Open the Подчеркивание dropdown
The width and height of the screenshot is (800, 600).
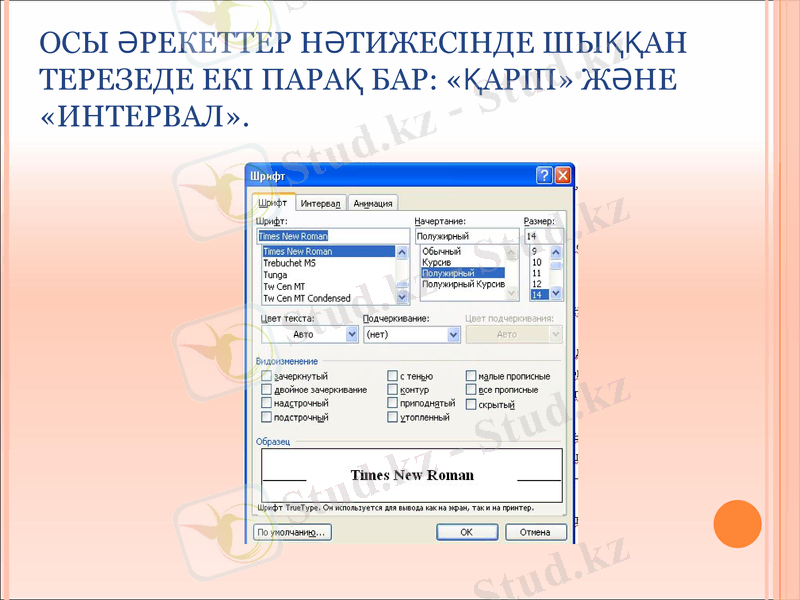point(453,334)
